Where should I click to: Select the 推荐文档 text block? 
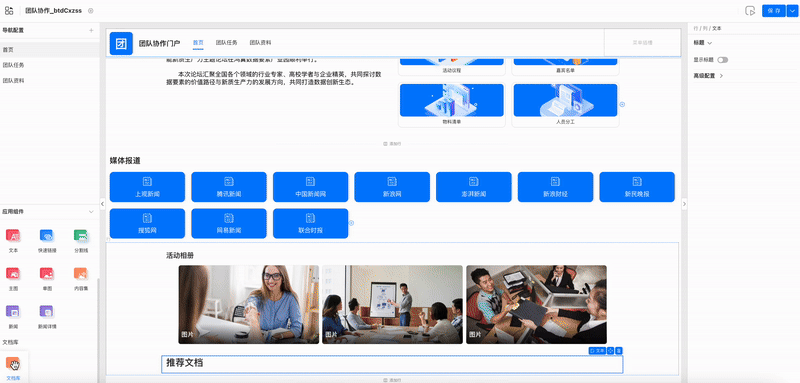(x=392, y=364)
